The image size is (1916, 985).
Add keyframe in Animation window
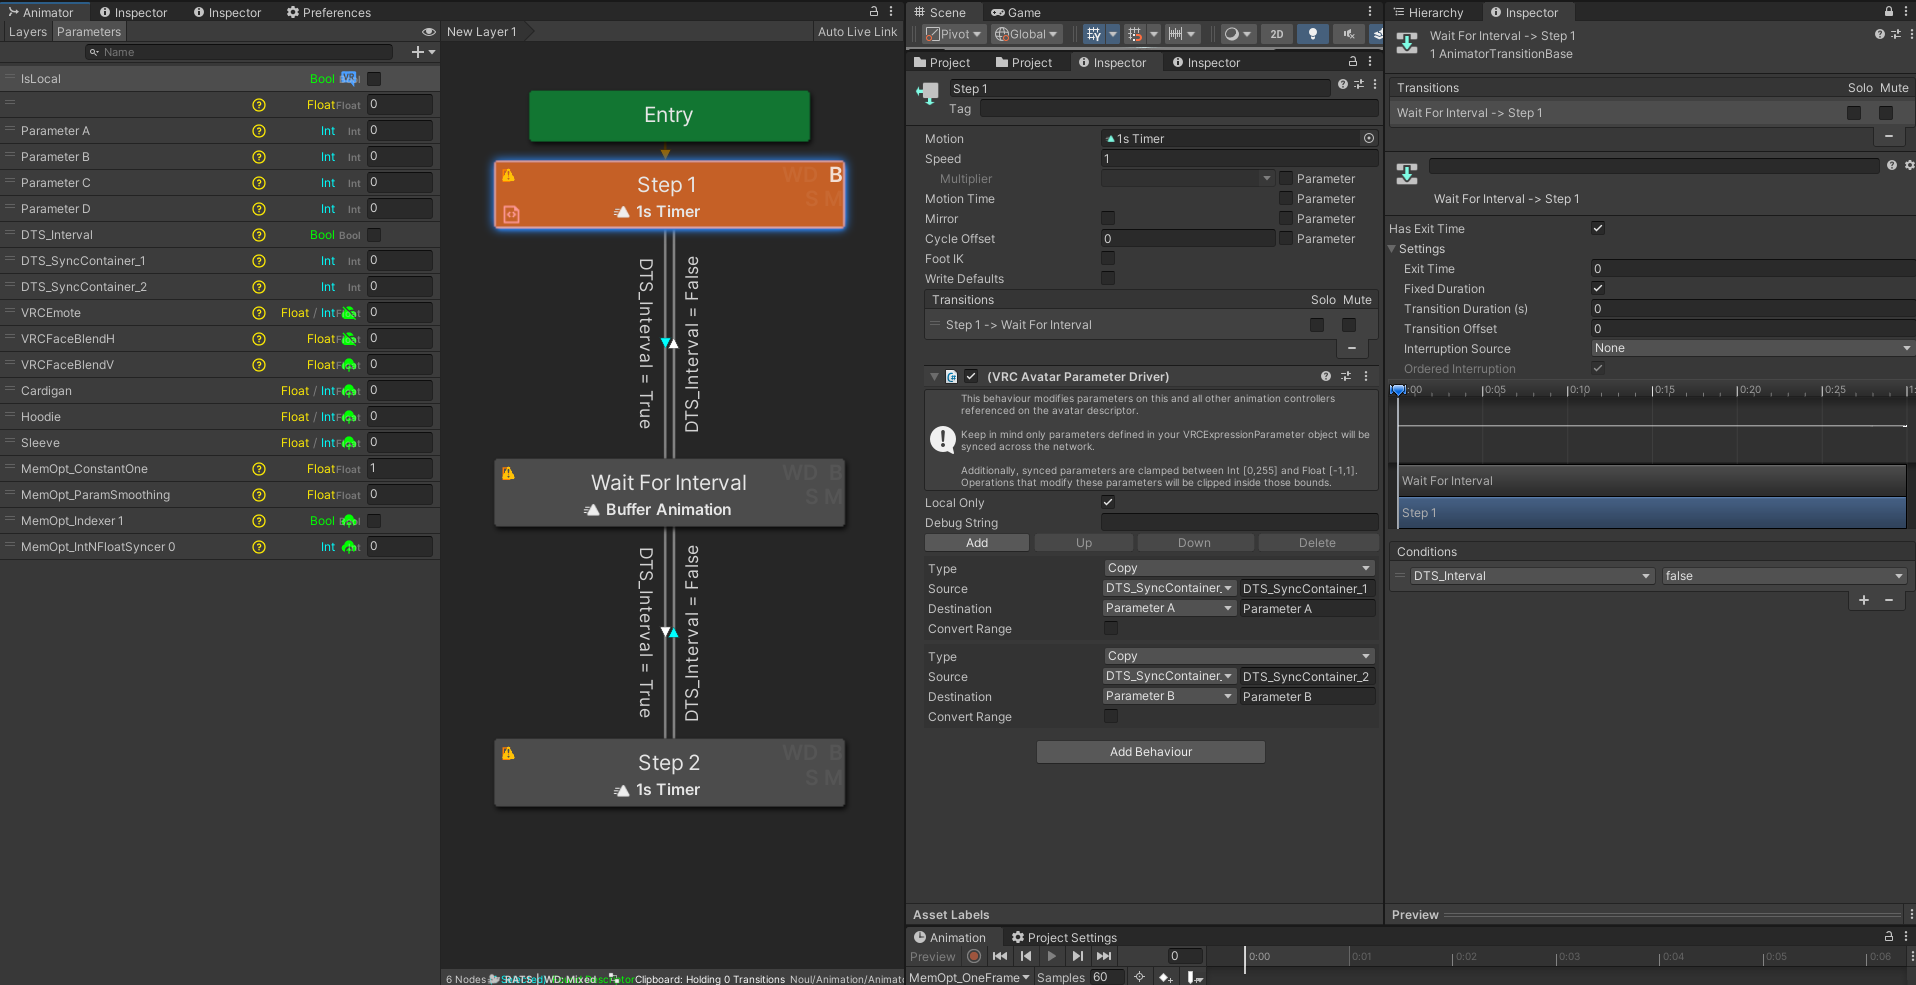pyautogui.click(x=1166, y=977)
